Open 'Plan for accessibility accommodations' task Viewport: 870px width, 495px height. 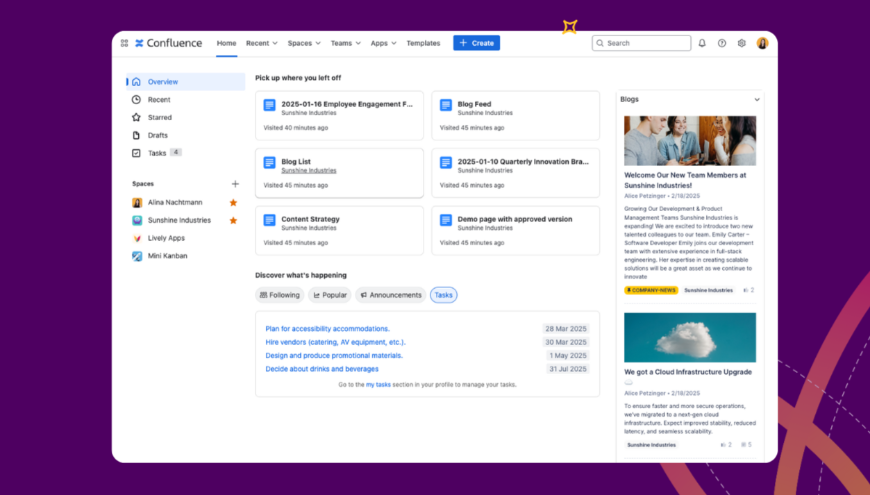coord(327,329)
